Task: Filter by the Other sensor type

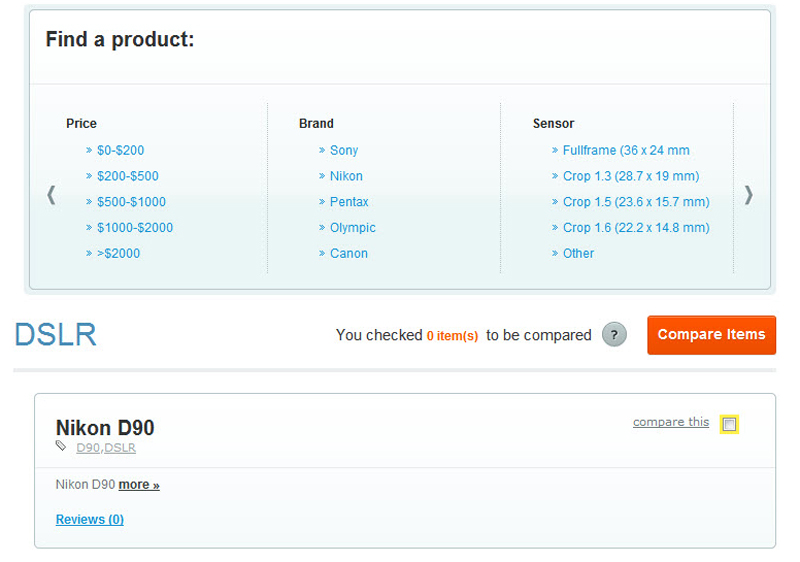Action: point(578,253)
